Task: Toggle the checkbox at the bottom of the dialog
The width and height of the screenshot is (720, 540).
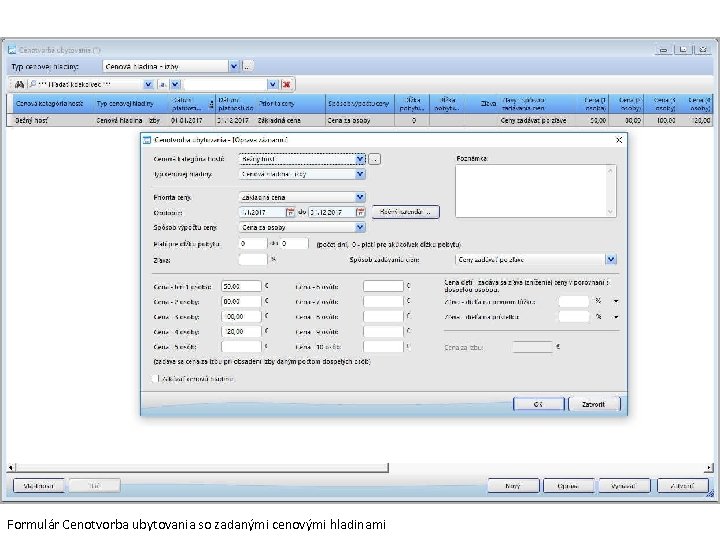Action: pos(155,379)
